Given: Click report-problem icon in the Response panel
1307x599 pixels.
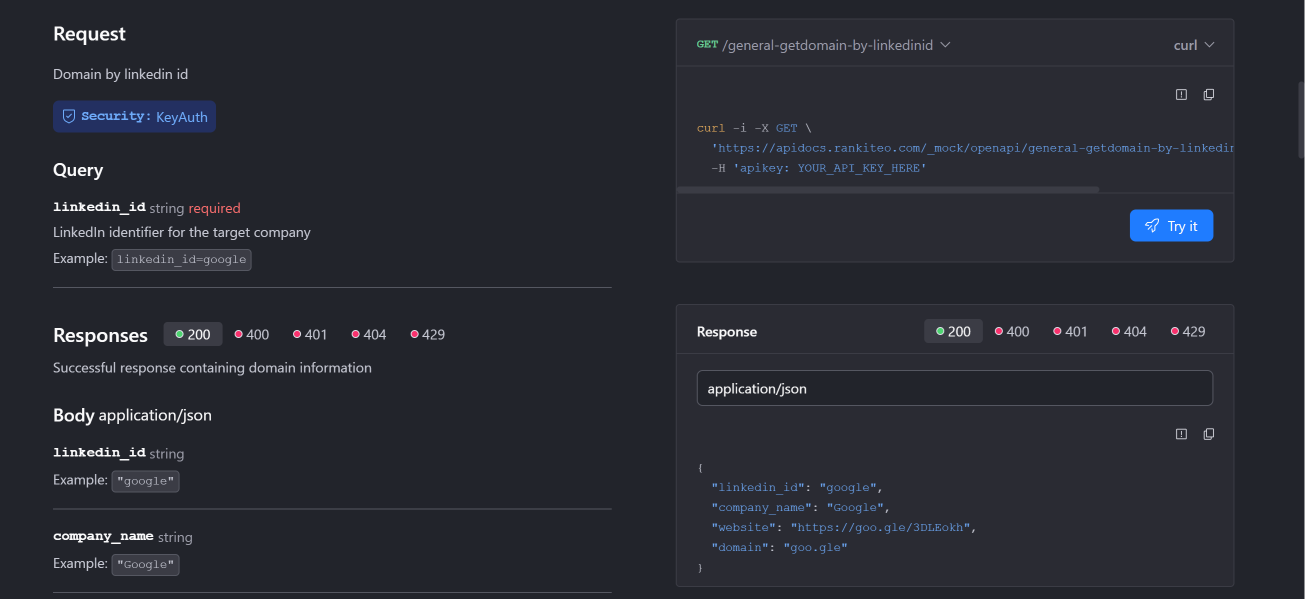Looking at the screenshot, I should click(x=1181, y=434).
